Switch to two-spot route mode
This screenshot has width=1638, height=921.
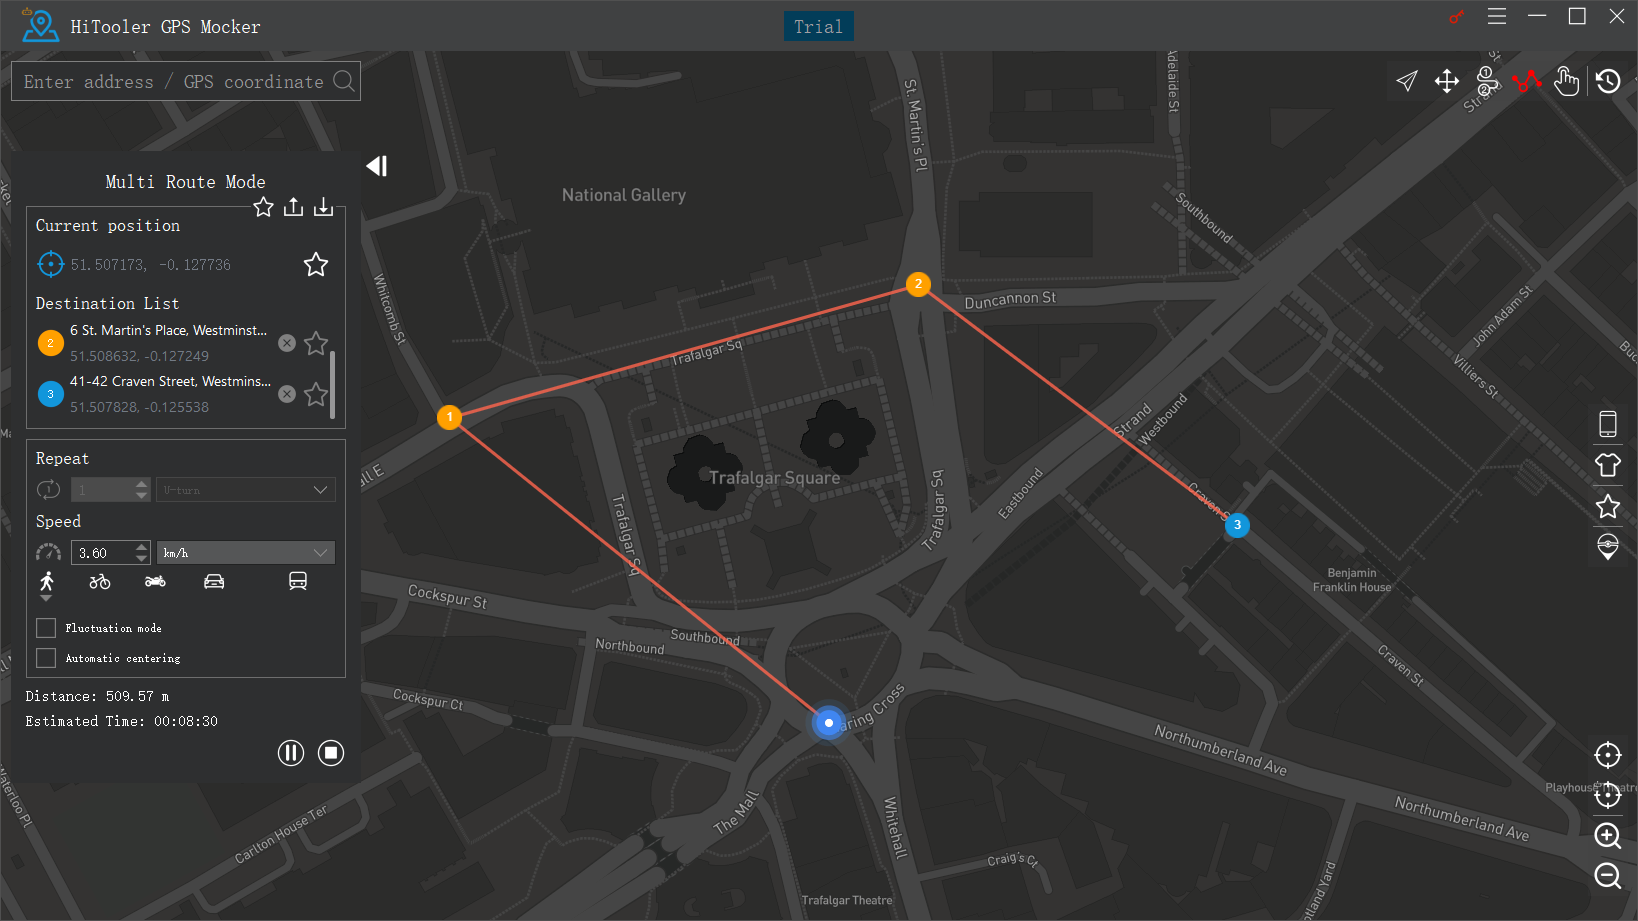tap(1487, 82)
